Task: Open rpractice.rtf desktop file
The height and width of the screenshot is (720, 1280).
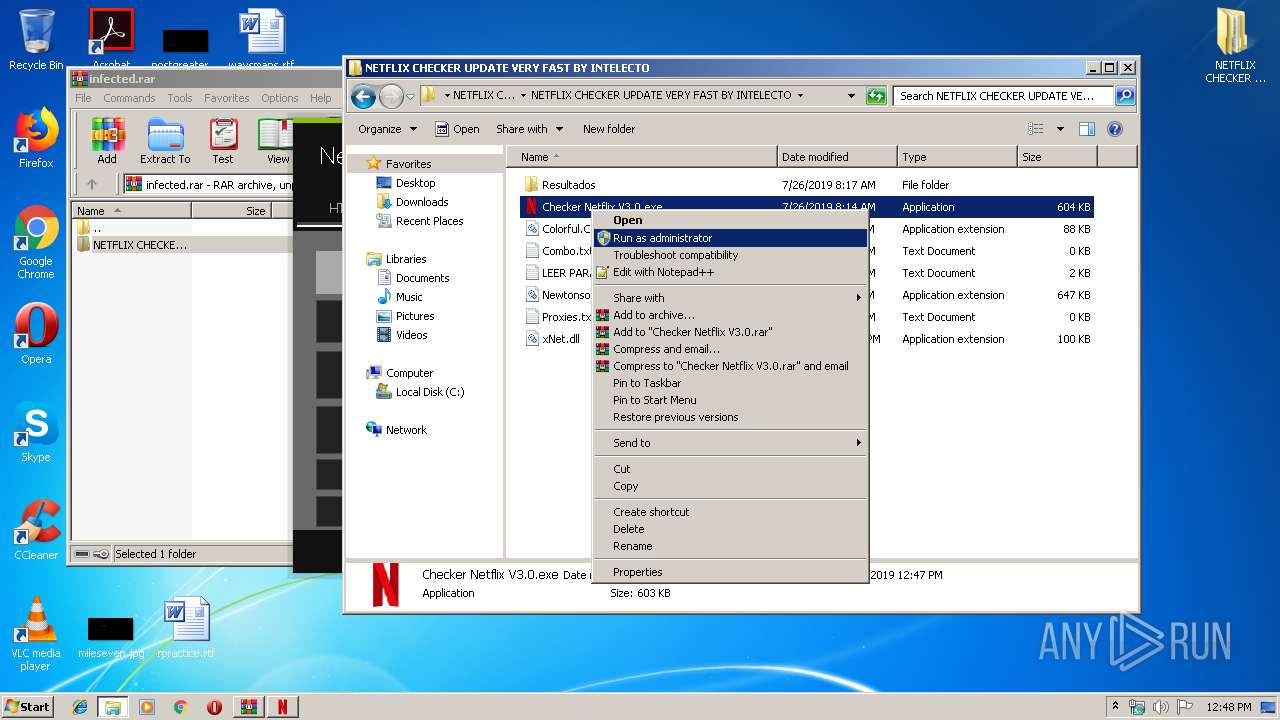Action: pos(186,629)
